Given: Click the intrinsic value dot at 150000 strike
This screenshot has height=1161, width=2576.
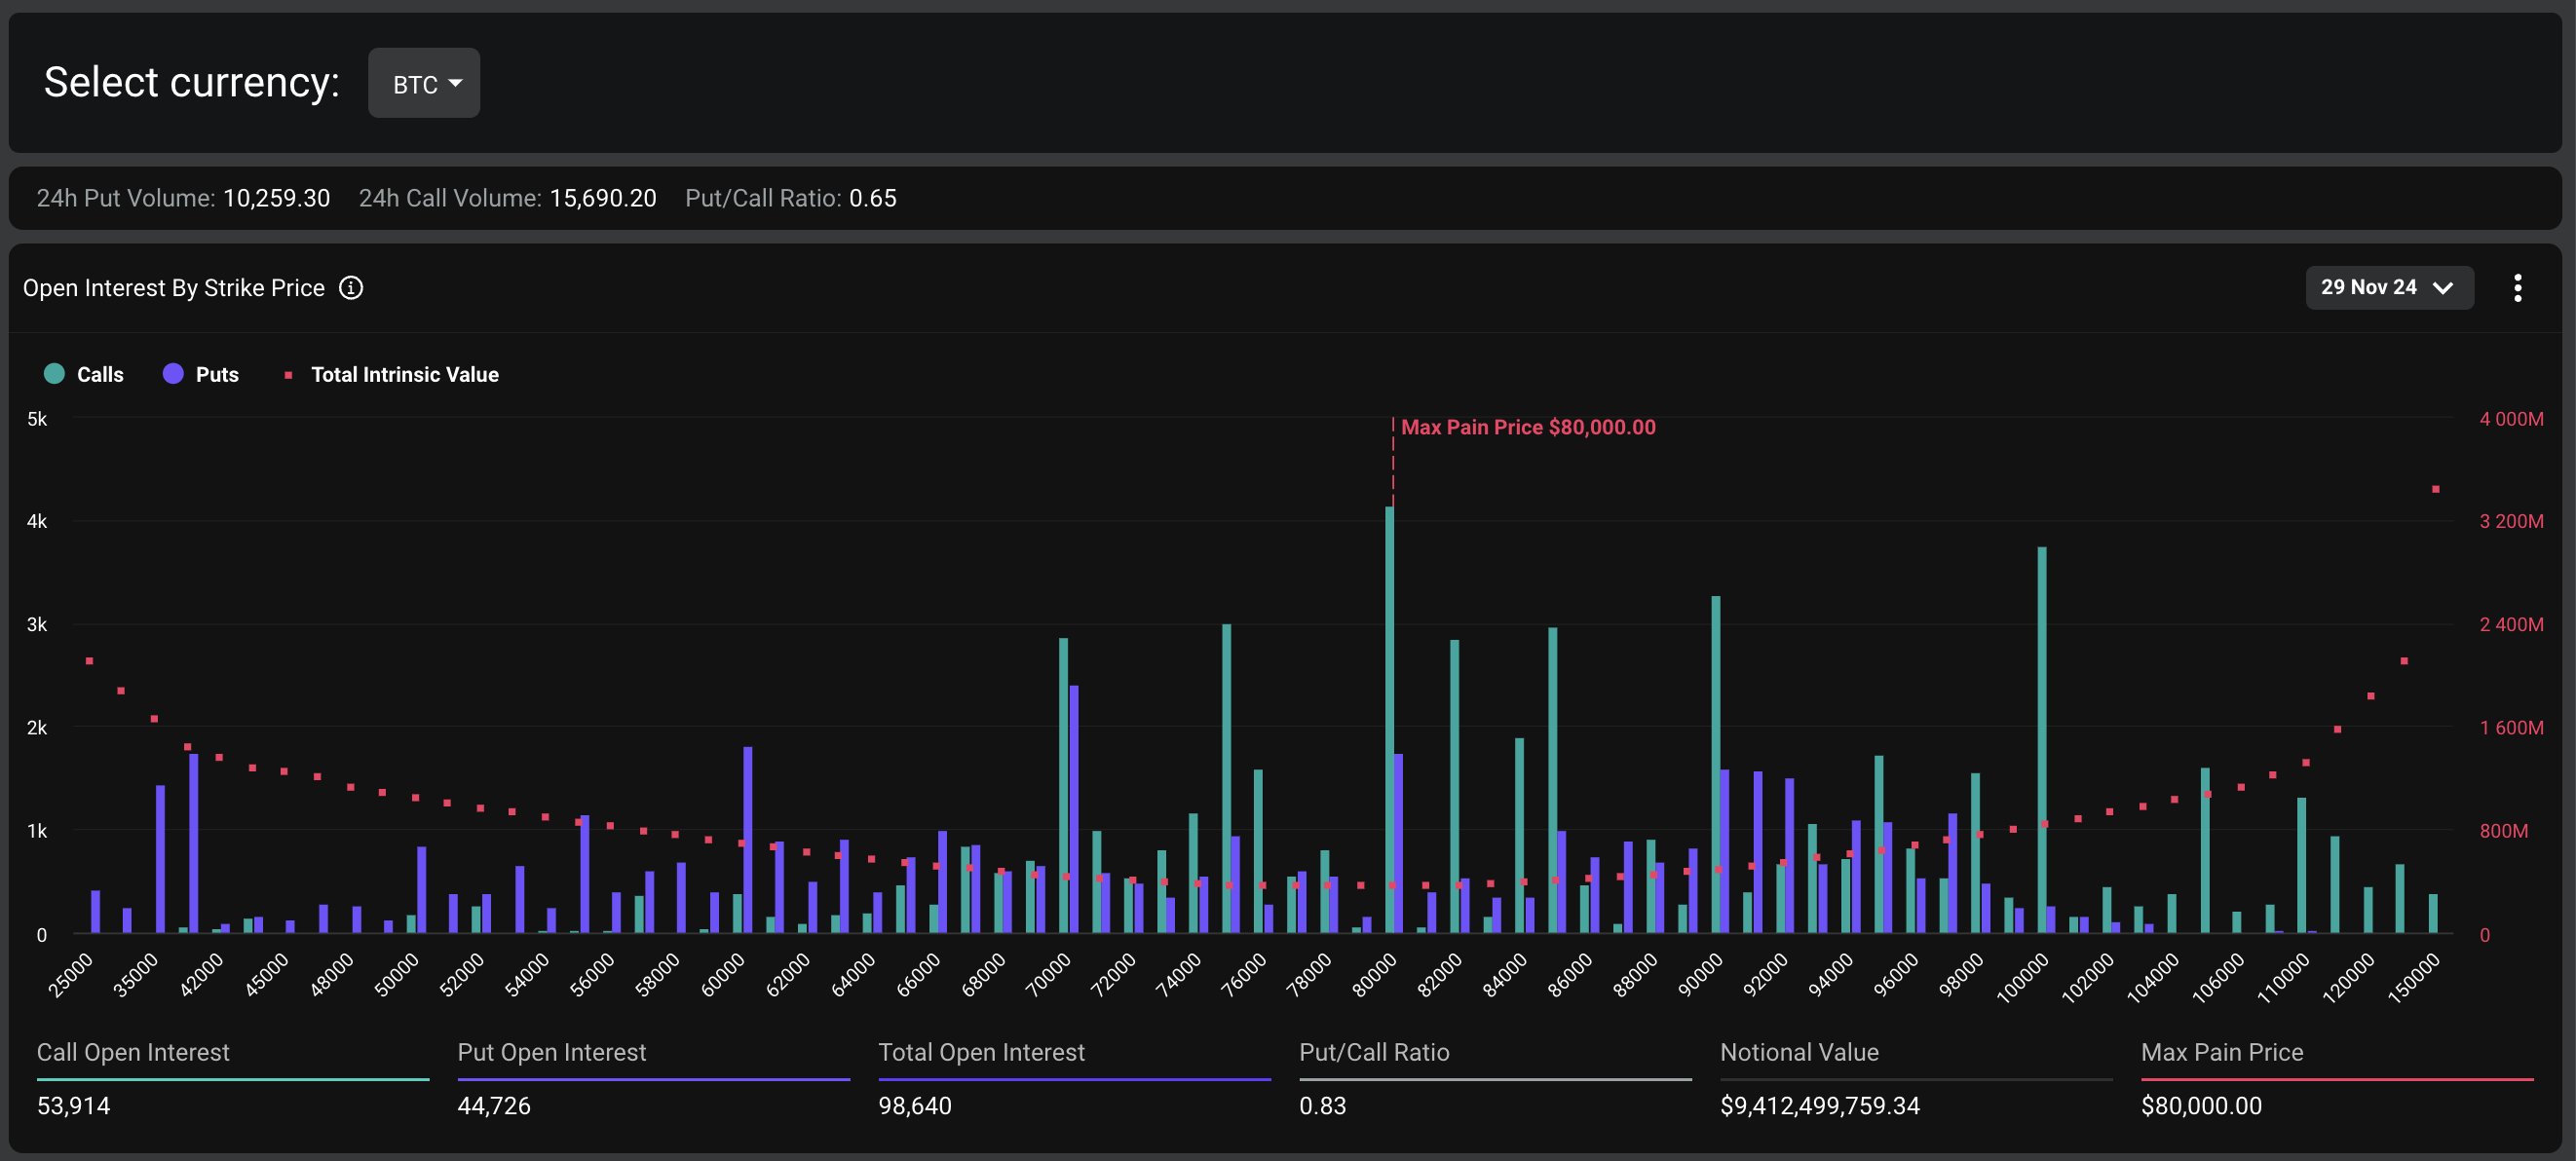Looking at the screenshot, I should click(x=2436, y=489).
